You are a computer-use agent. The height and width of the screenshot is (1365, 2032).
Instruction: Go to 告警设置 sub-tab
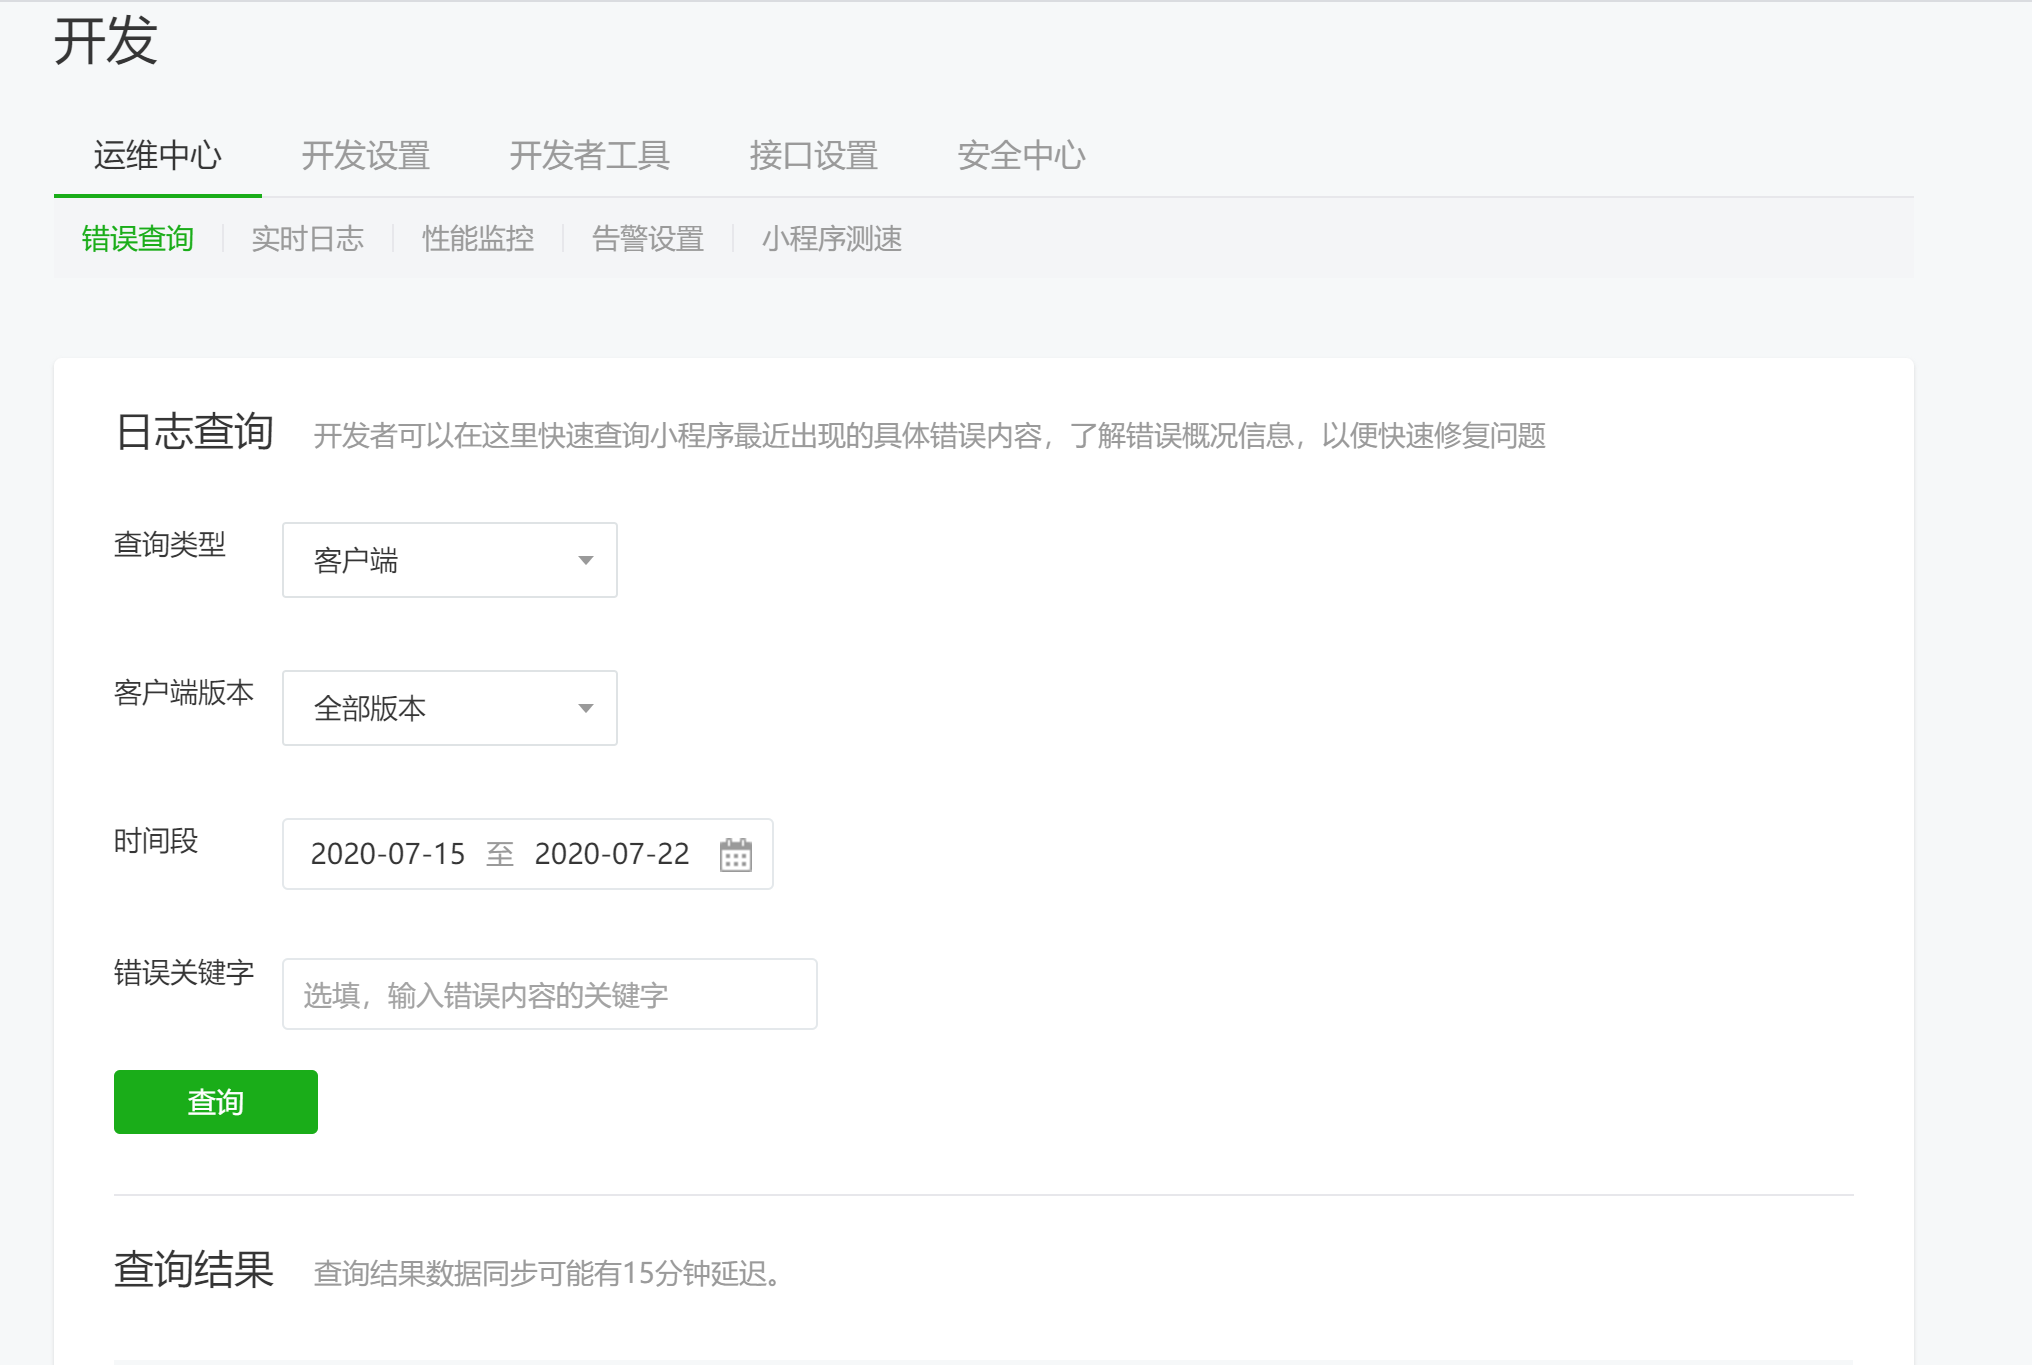tap(647, 239)
